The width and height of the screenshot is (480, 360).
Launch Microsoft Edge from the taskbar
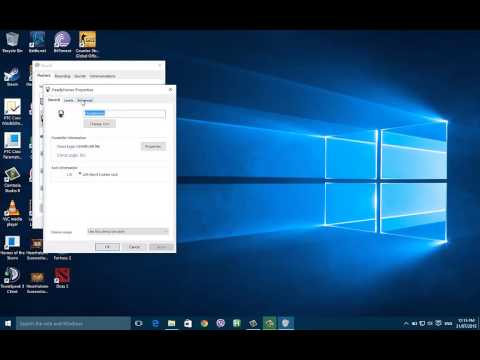[x=155, y=323]
